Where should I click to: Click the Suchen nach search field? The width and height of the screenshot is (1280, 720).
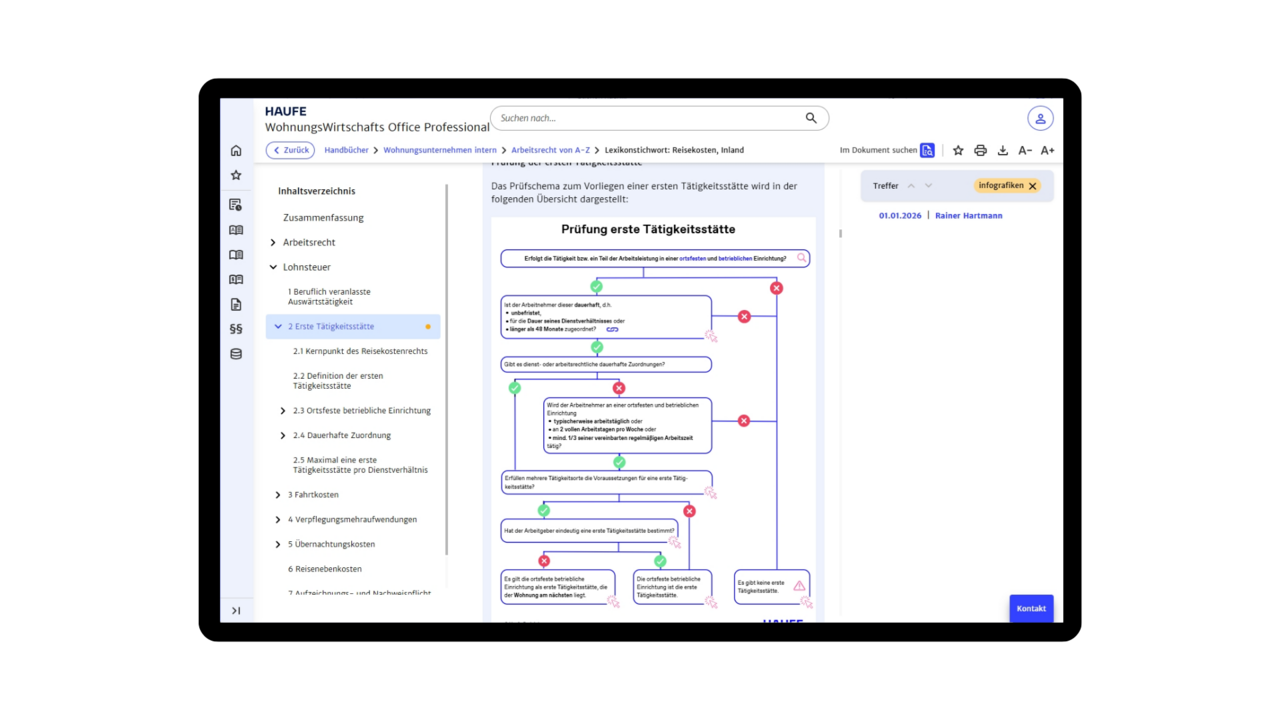(x=650, y=118)
